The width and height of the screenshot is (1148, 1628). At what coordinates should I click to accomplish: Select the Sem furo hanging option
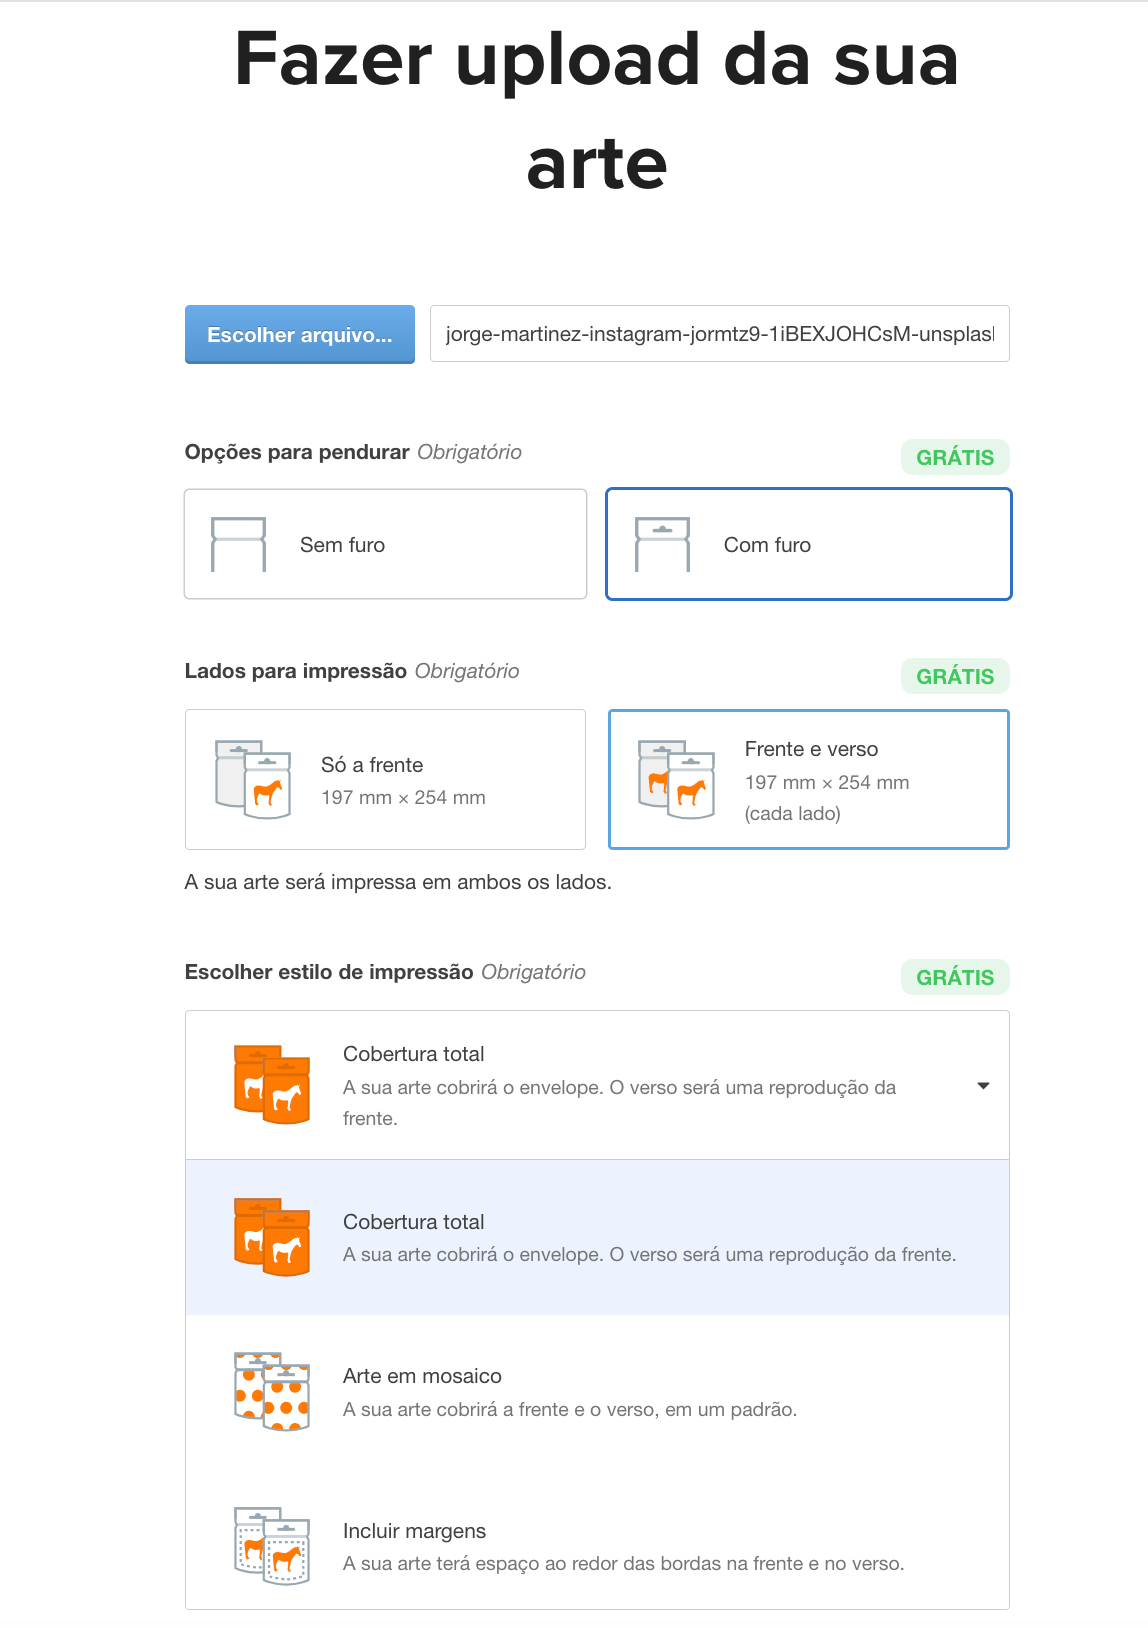pyautogui.click(x=385, y=544)
